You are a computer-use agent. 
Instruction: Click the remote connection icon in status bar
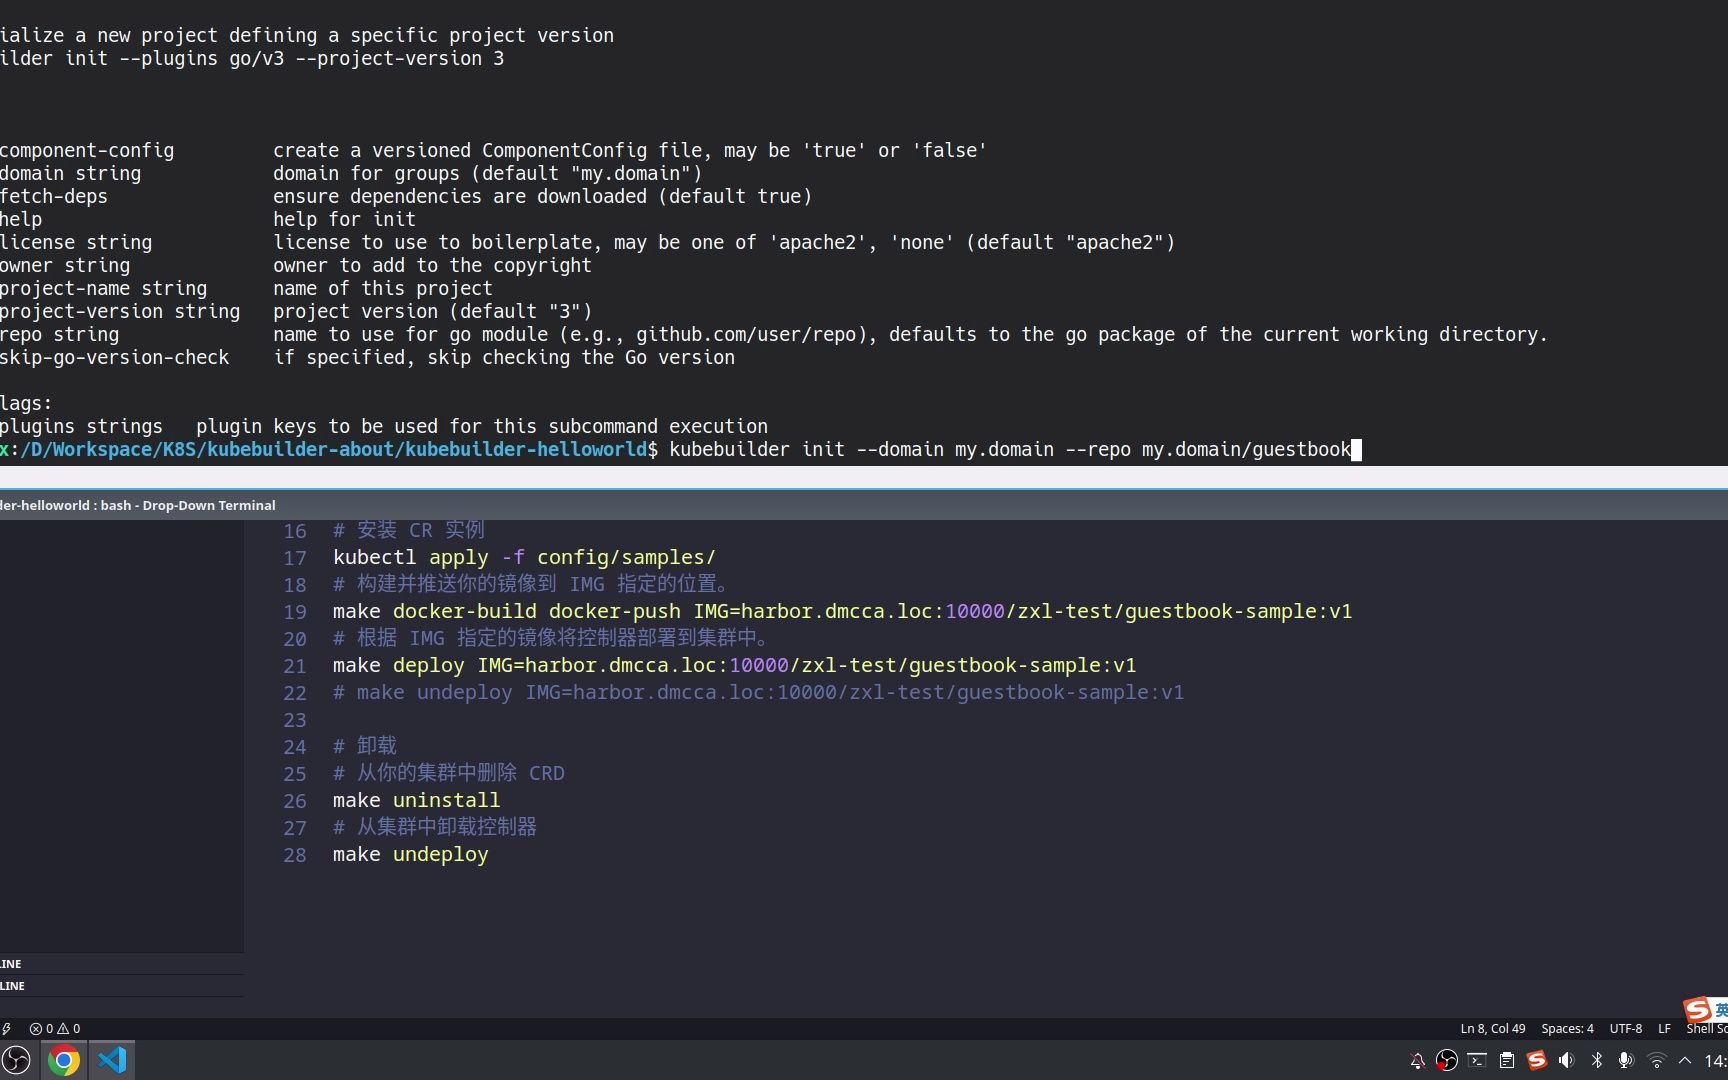click(x=8, y=1028)
